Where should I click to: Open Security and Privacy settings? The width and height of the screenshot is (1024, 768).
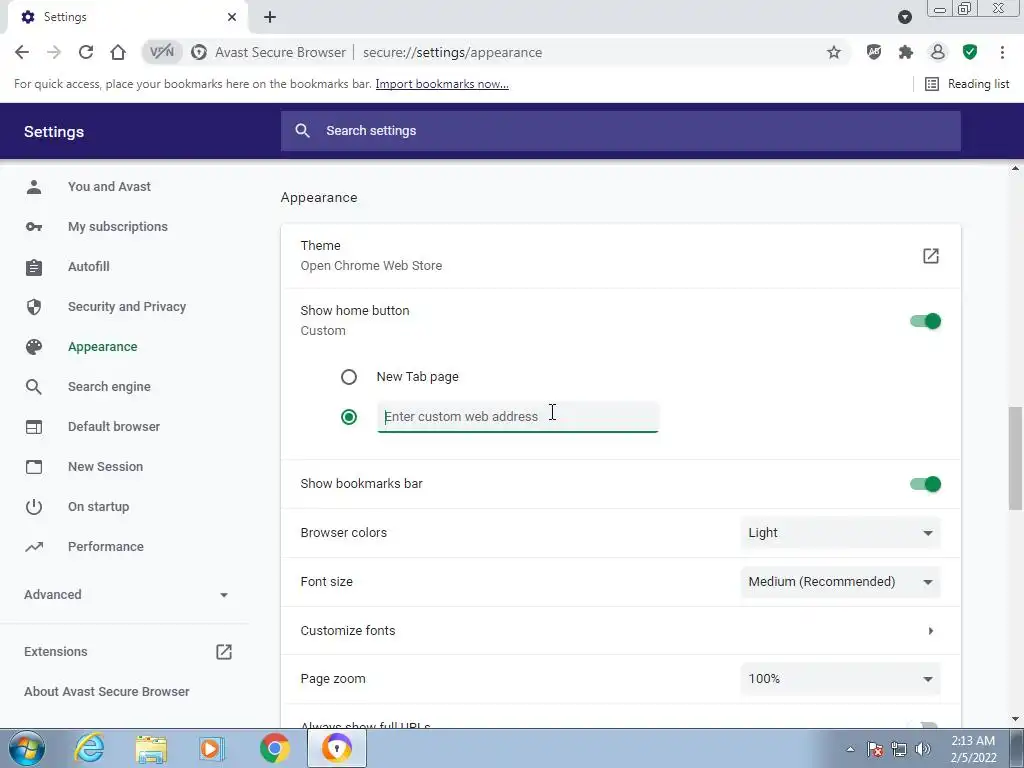[127, 307]
